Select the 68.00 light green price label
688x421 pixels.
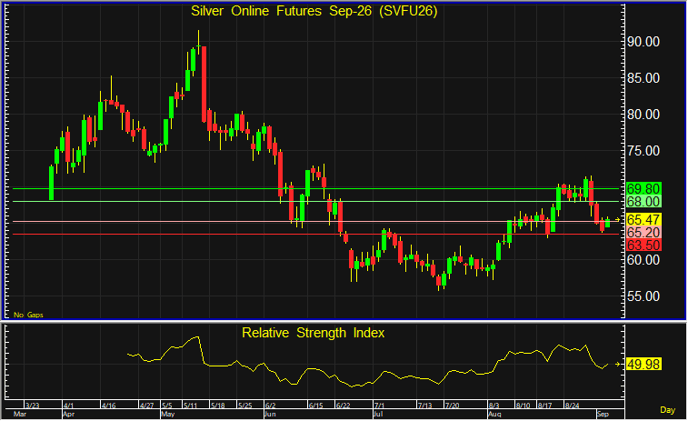[643, 202]
